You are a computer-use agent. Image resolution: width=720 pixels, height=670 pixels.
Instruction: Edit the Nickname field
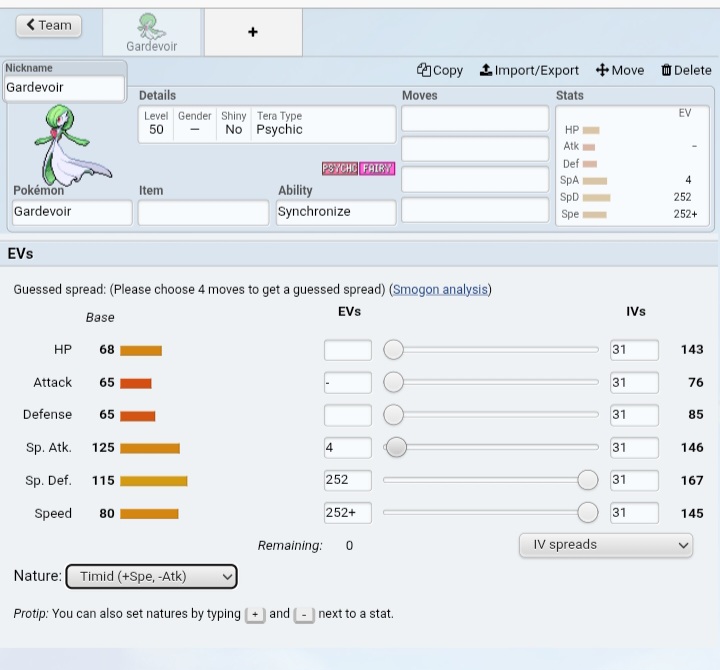click(x=64, y=87)
